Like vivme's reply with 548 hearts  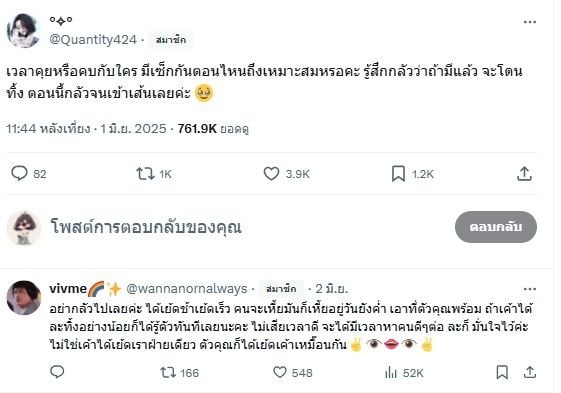click(279, 373)
